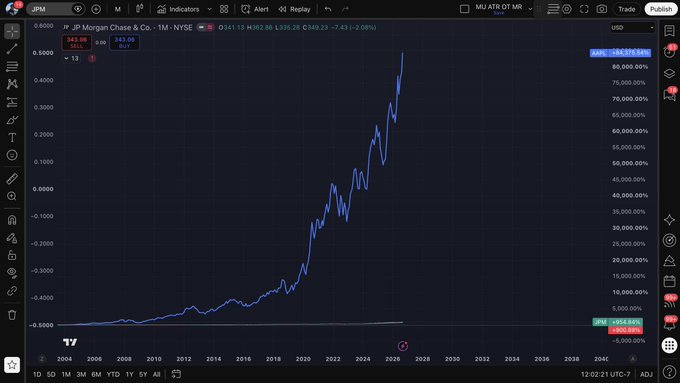The height and width of the screenshot is (383, 680).
Task: Open the sparkle icon panel
Action: tap(669, 219)
